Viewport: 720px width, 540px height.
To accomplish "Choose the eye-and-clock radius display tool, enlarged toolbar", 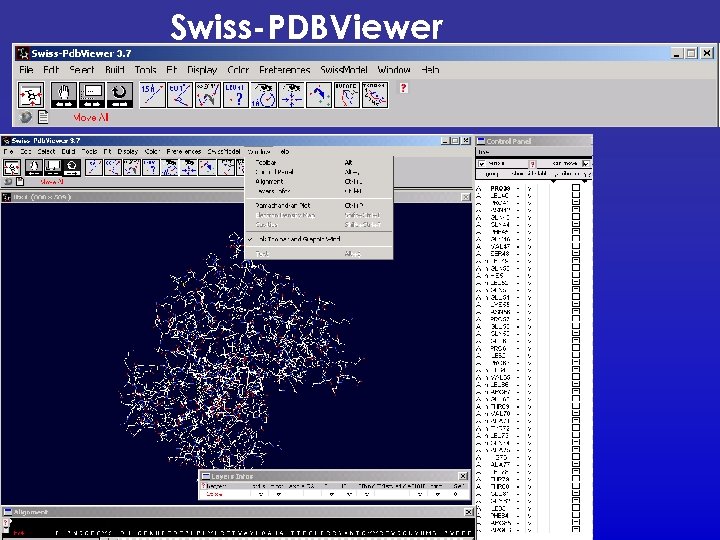I will pyautogui.click(x=264, y=95).
